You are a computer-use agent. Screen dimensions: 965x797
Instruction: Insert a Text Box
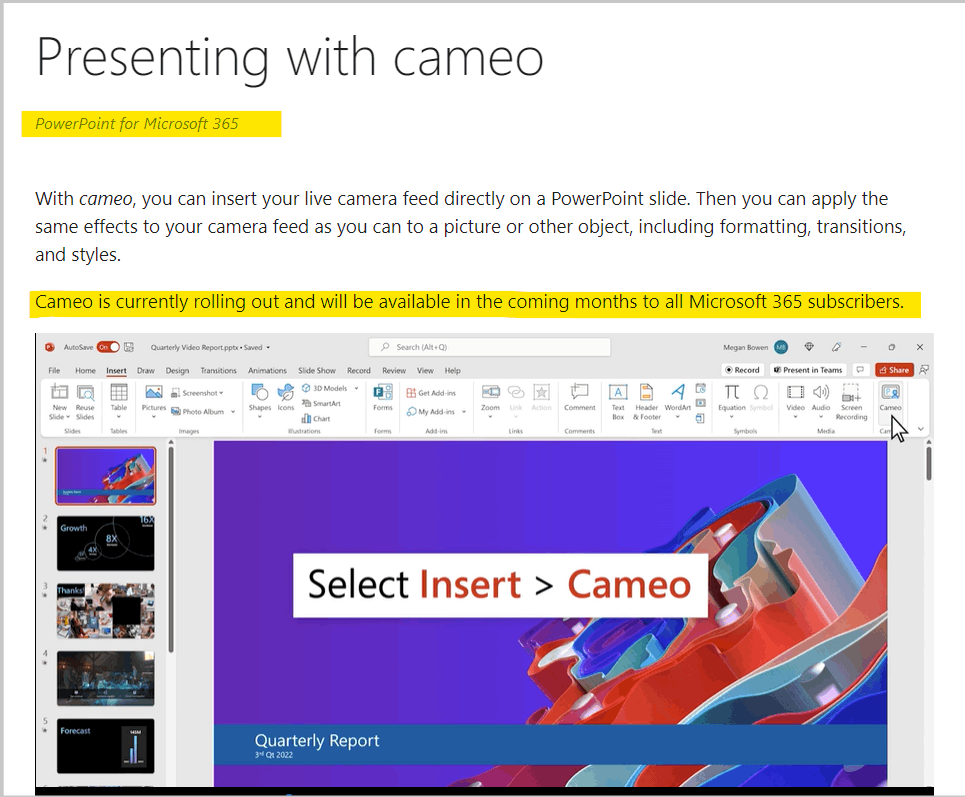click(618, 398)
